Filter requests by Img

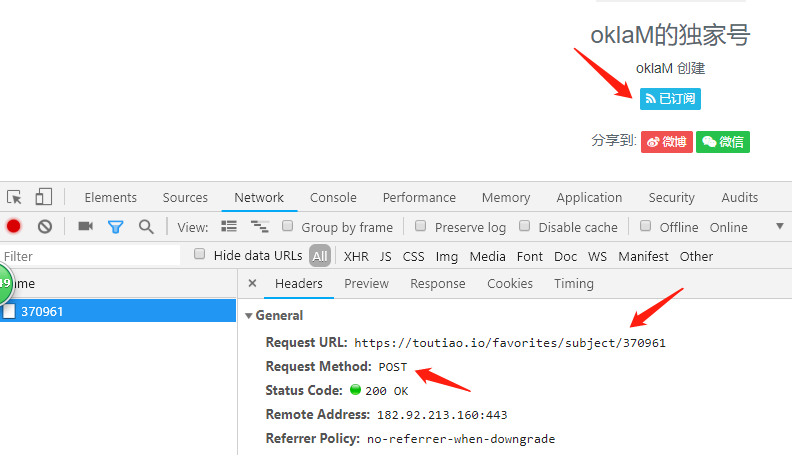pyautogui.click(x=447, y=257)
